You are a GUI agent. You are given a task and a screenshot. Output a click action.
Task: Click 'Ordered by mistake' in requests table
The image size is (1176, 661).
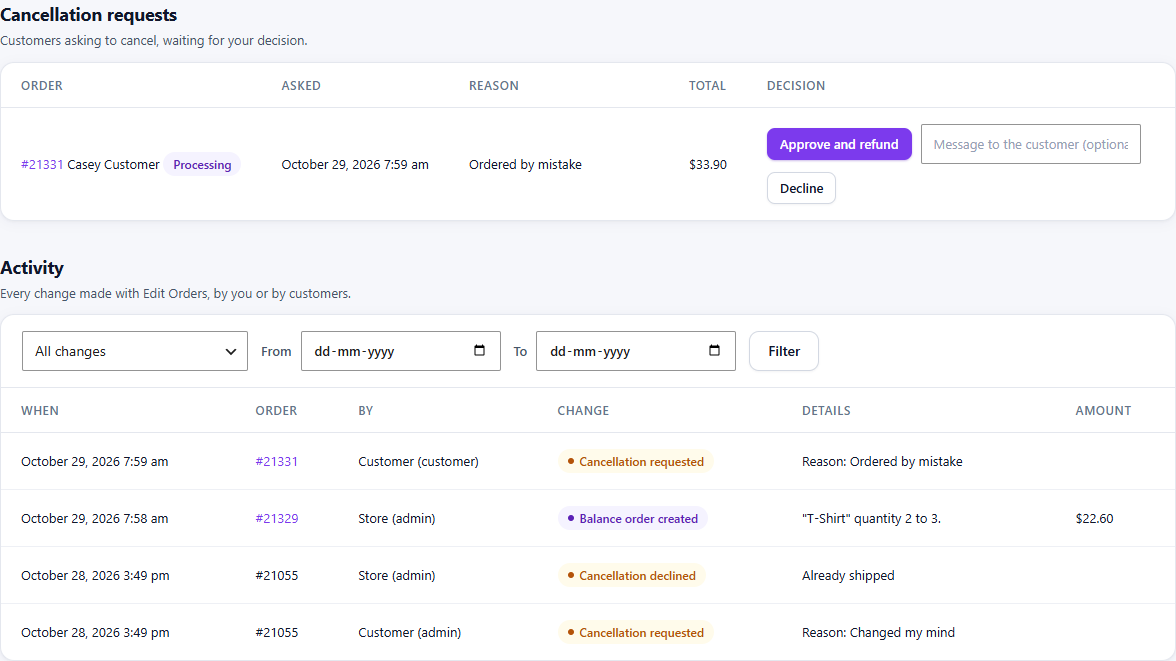click(525, 164)
